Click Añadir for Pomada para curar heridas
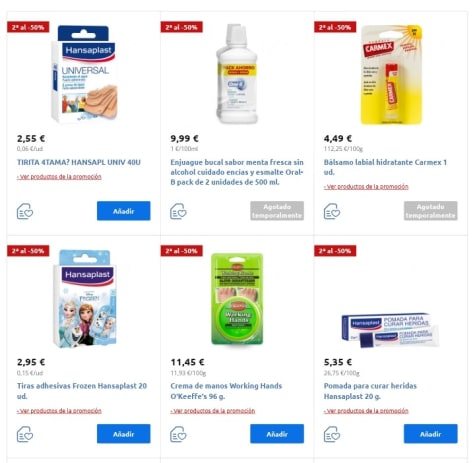The width and height of the screenshot is (475, 463). (x=431, y=434)
